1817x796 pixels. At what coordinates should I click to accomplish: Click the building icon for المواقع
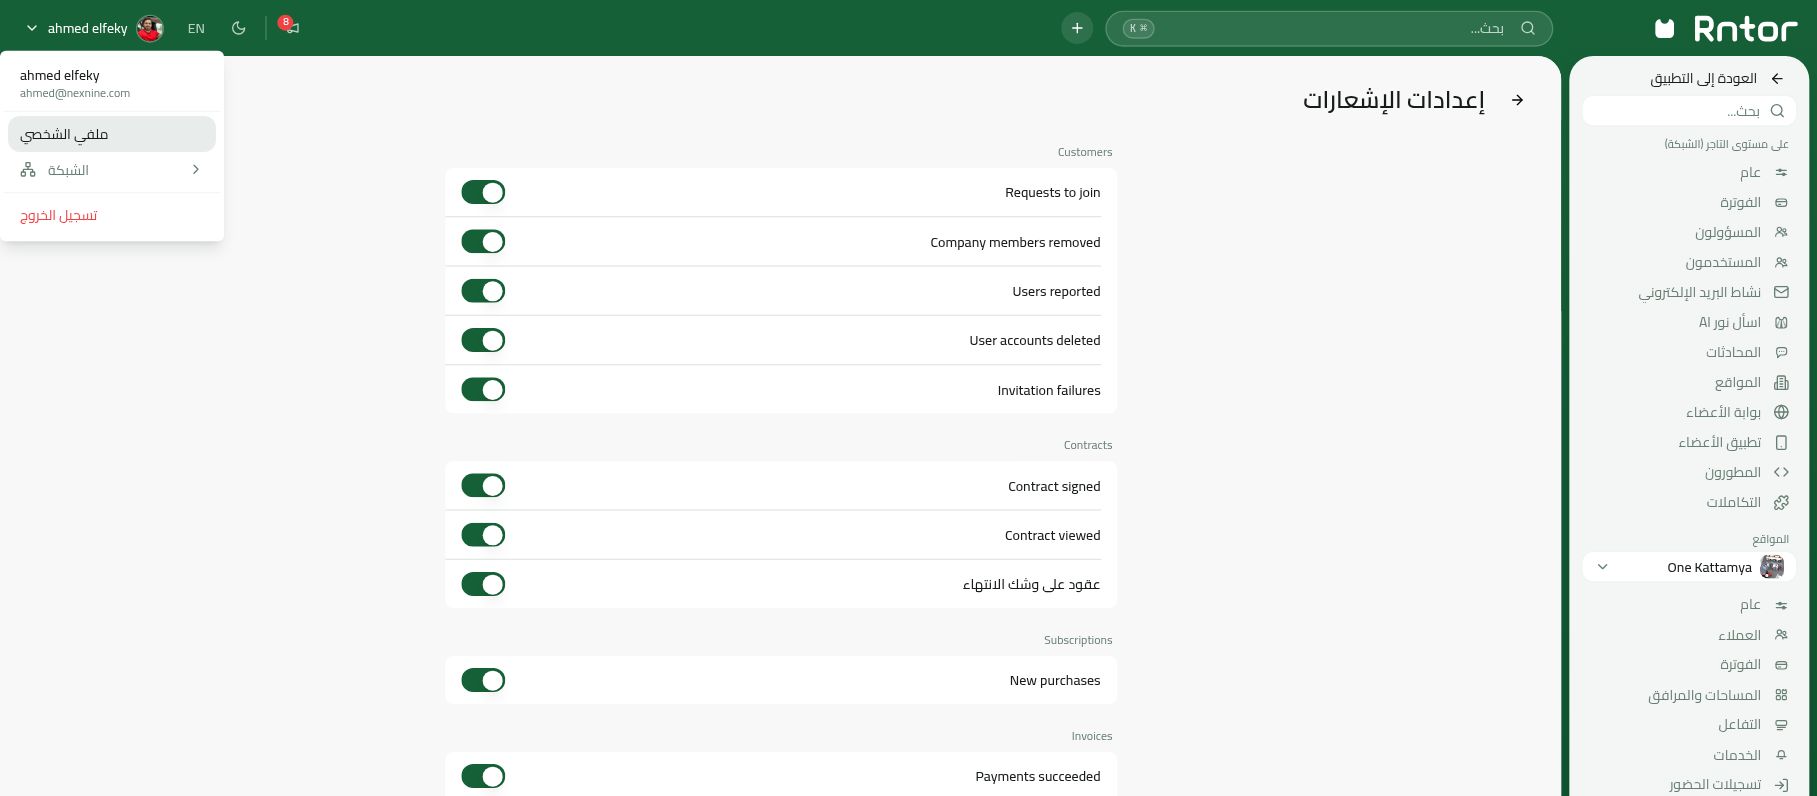[1781, 382]
